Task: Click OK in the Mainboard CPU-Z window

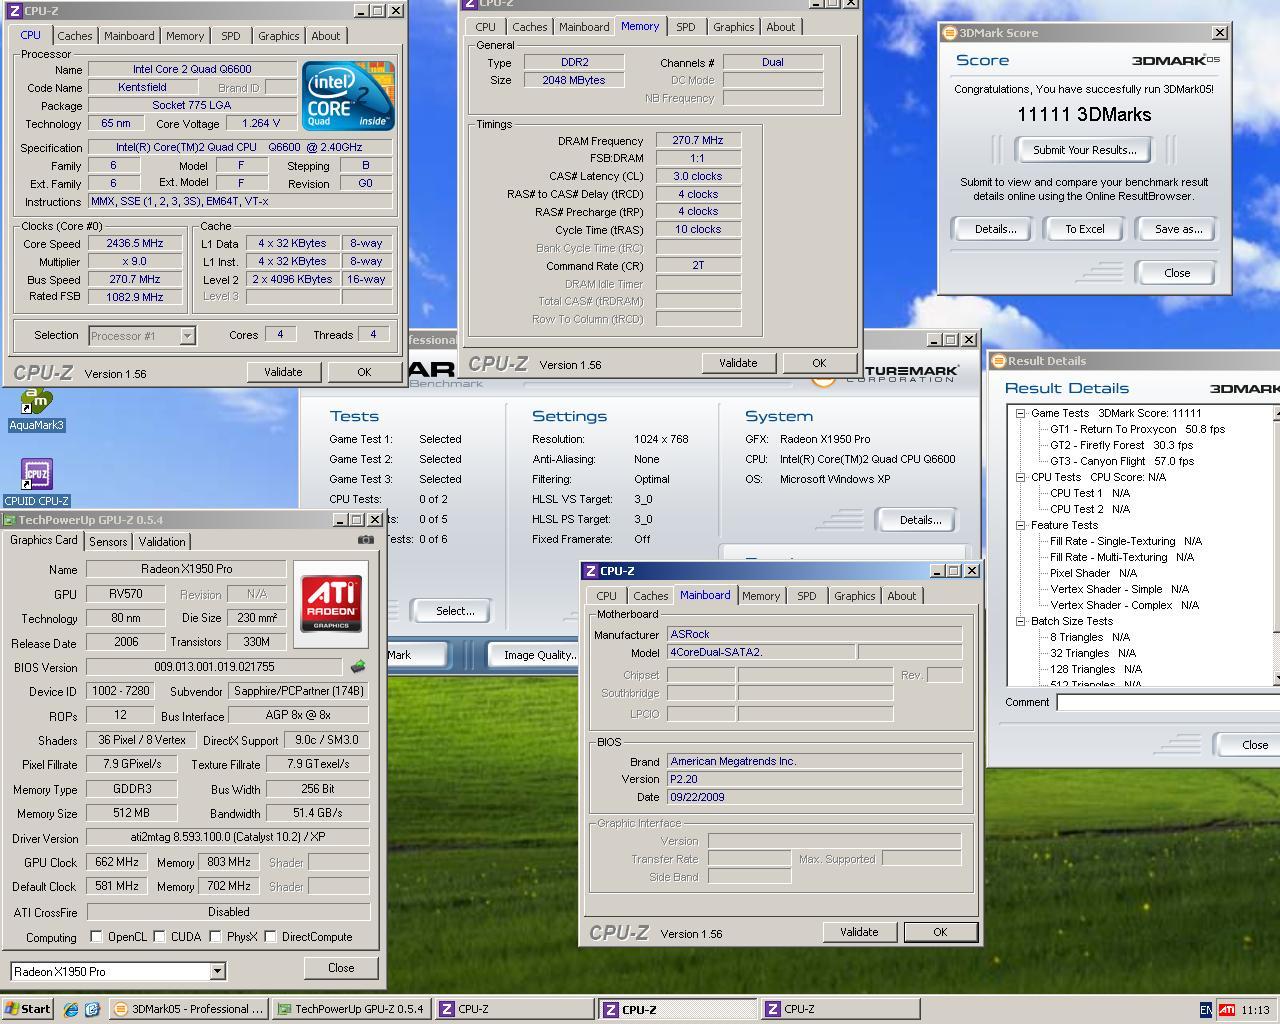Action: 940,932
